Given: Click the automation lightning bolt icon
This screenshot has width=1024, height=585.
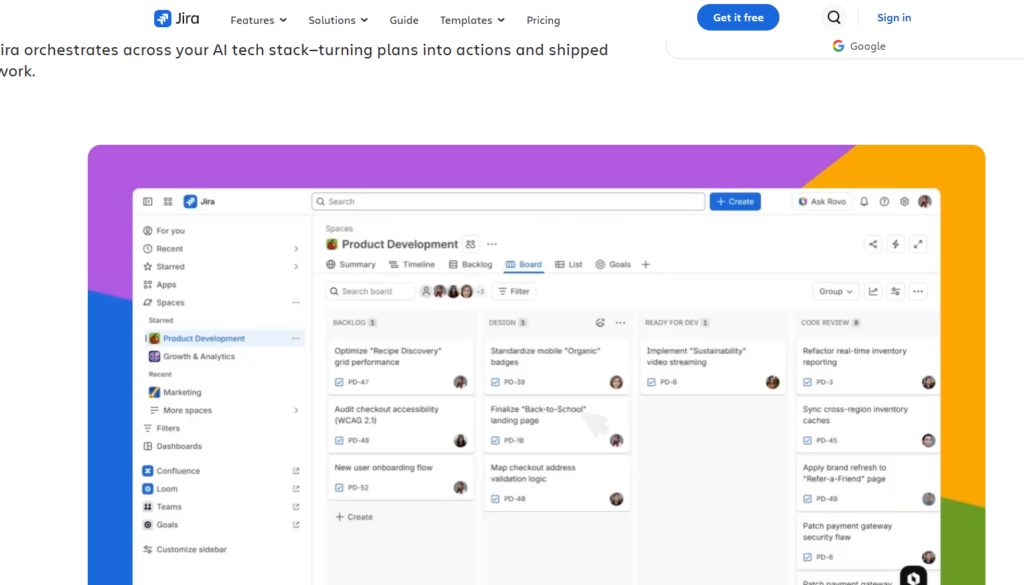Looking at the screenshot, I should point(895,244).
